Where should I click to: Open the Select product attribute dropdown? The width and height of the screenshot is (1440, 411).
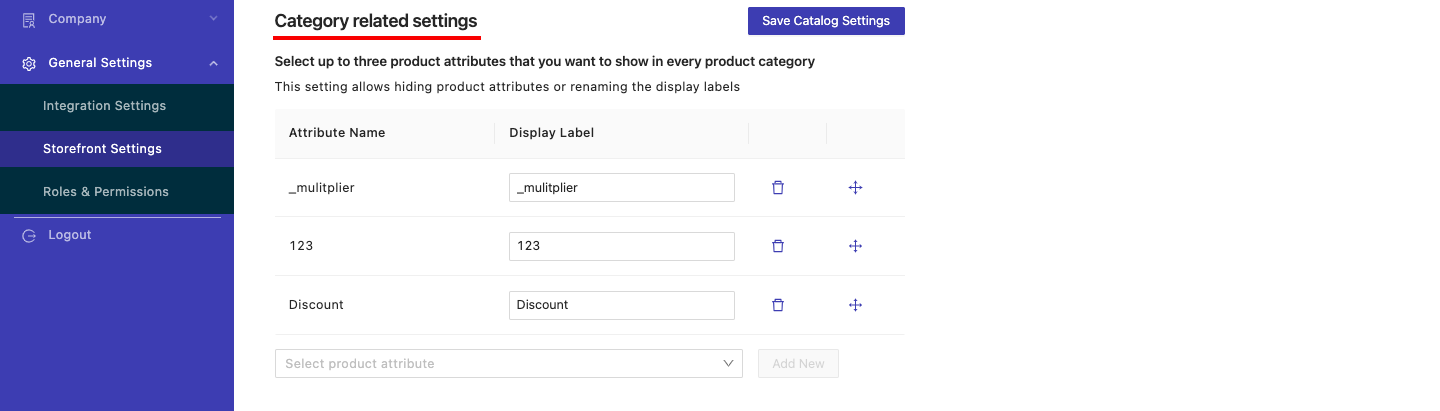pos(508,364)
